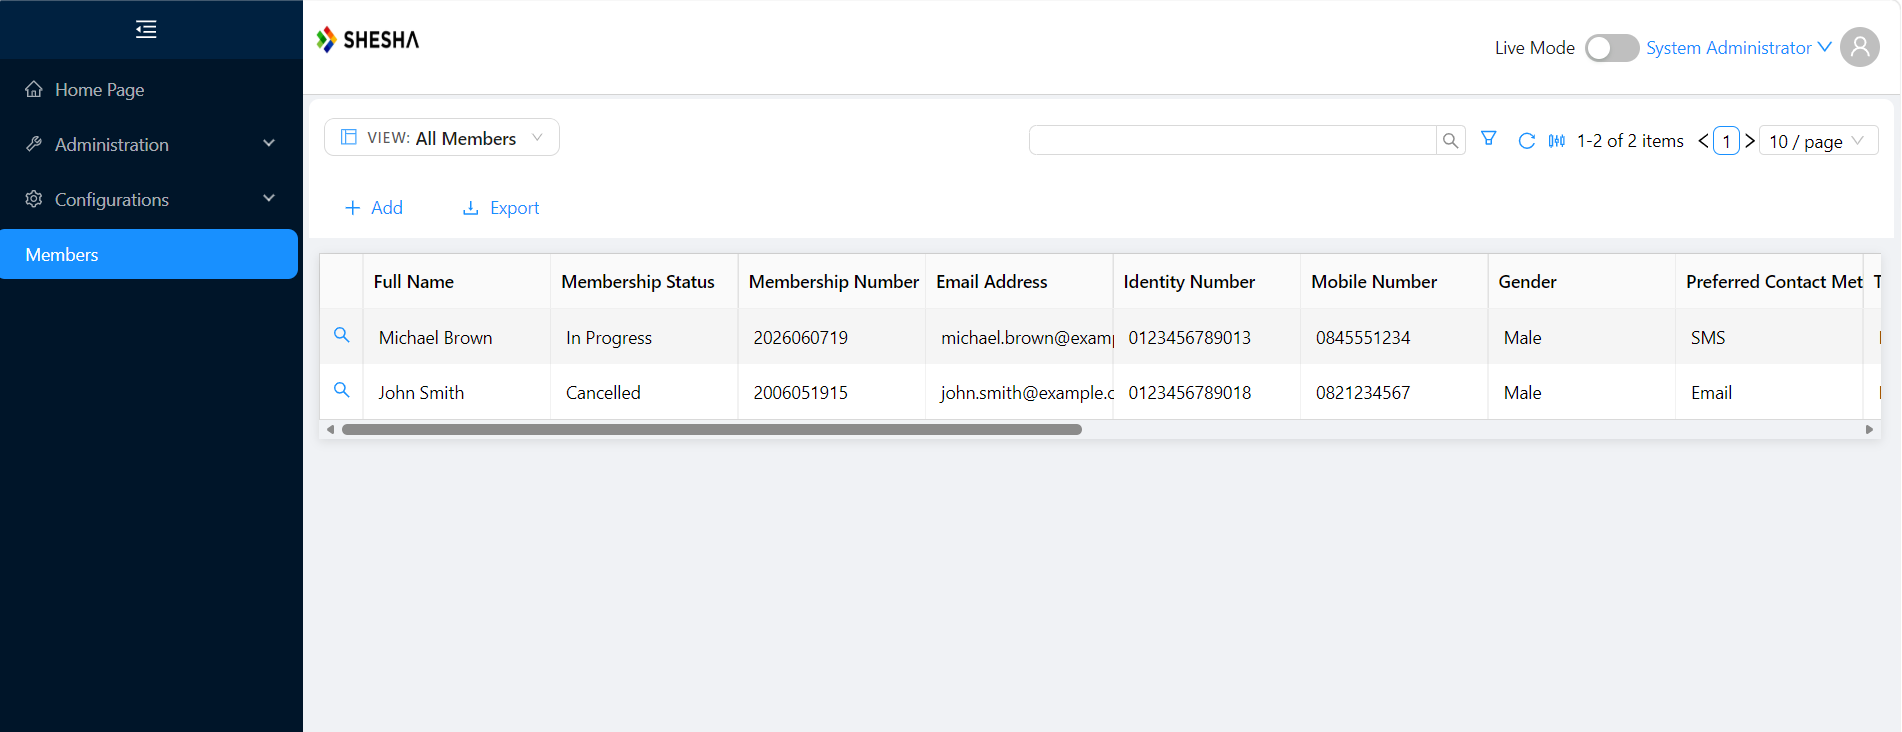Expand the Configurations menu

pyautogui.click(x=151, y=199)
